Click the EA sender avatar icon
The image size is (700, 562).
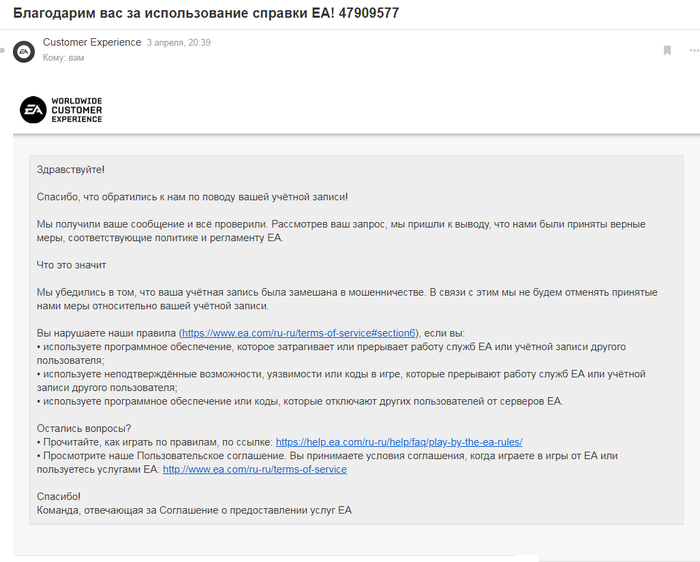pos(23,50)
